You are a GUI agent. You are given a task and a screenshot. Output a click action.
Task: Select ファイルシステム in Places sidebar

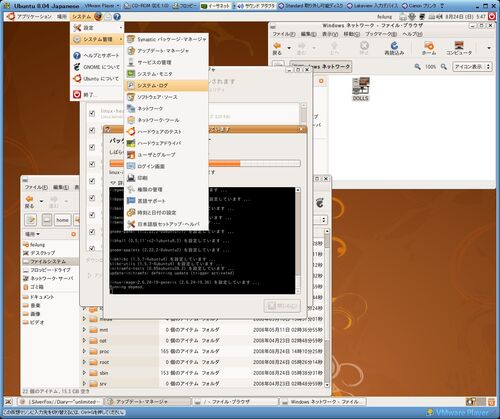[50, 261]
